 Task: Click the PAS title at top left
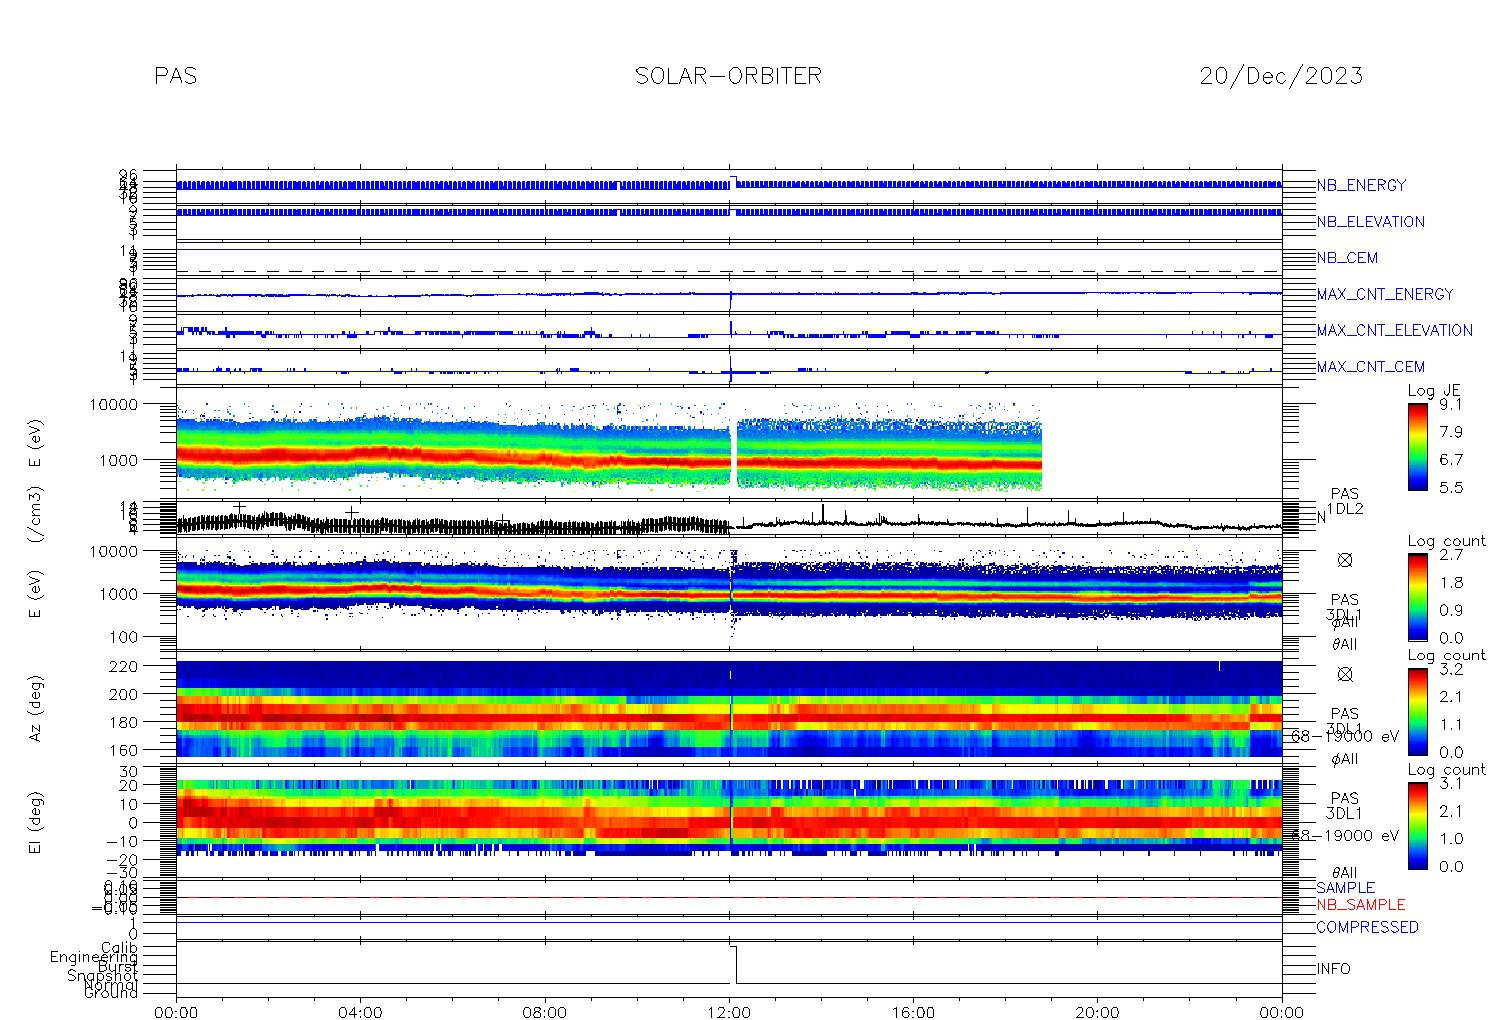[x=176, y=76]
